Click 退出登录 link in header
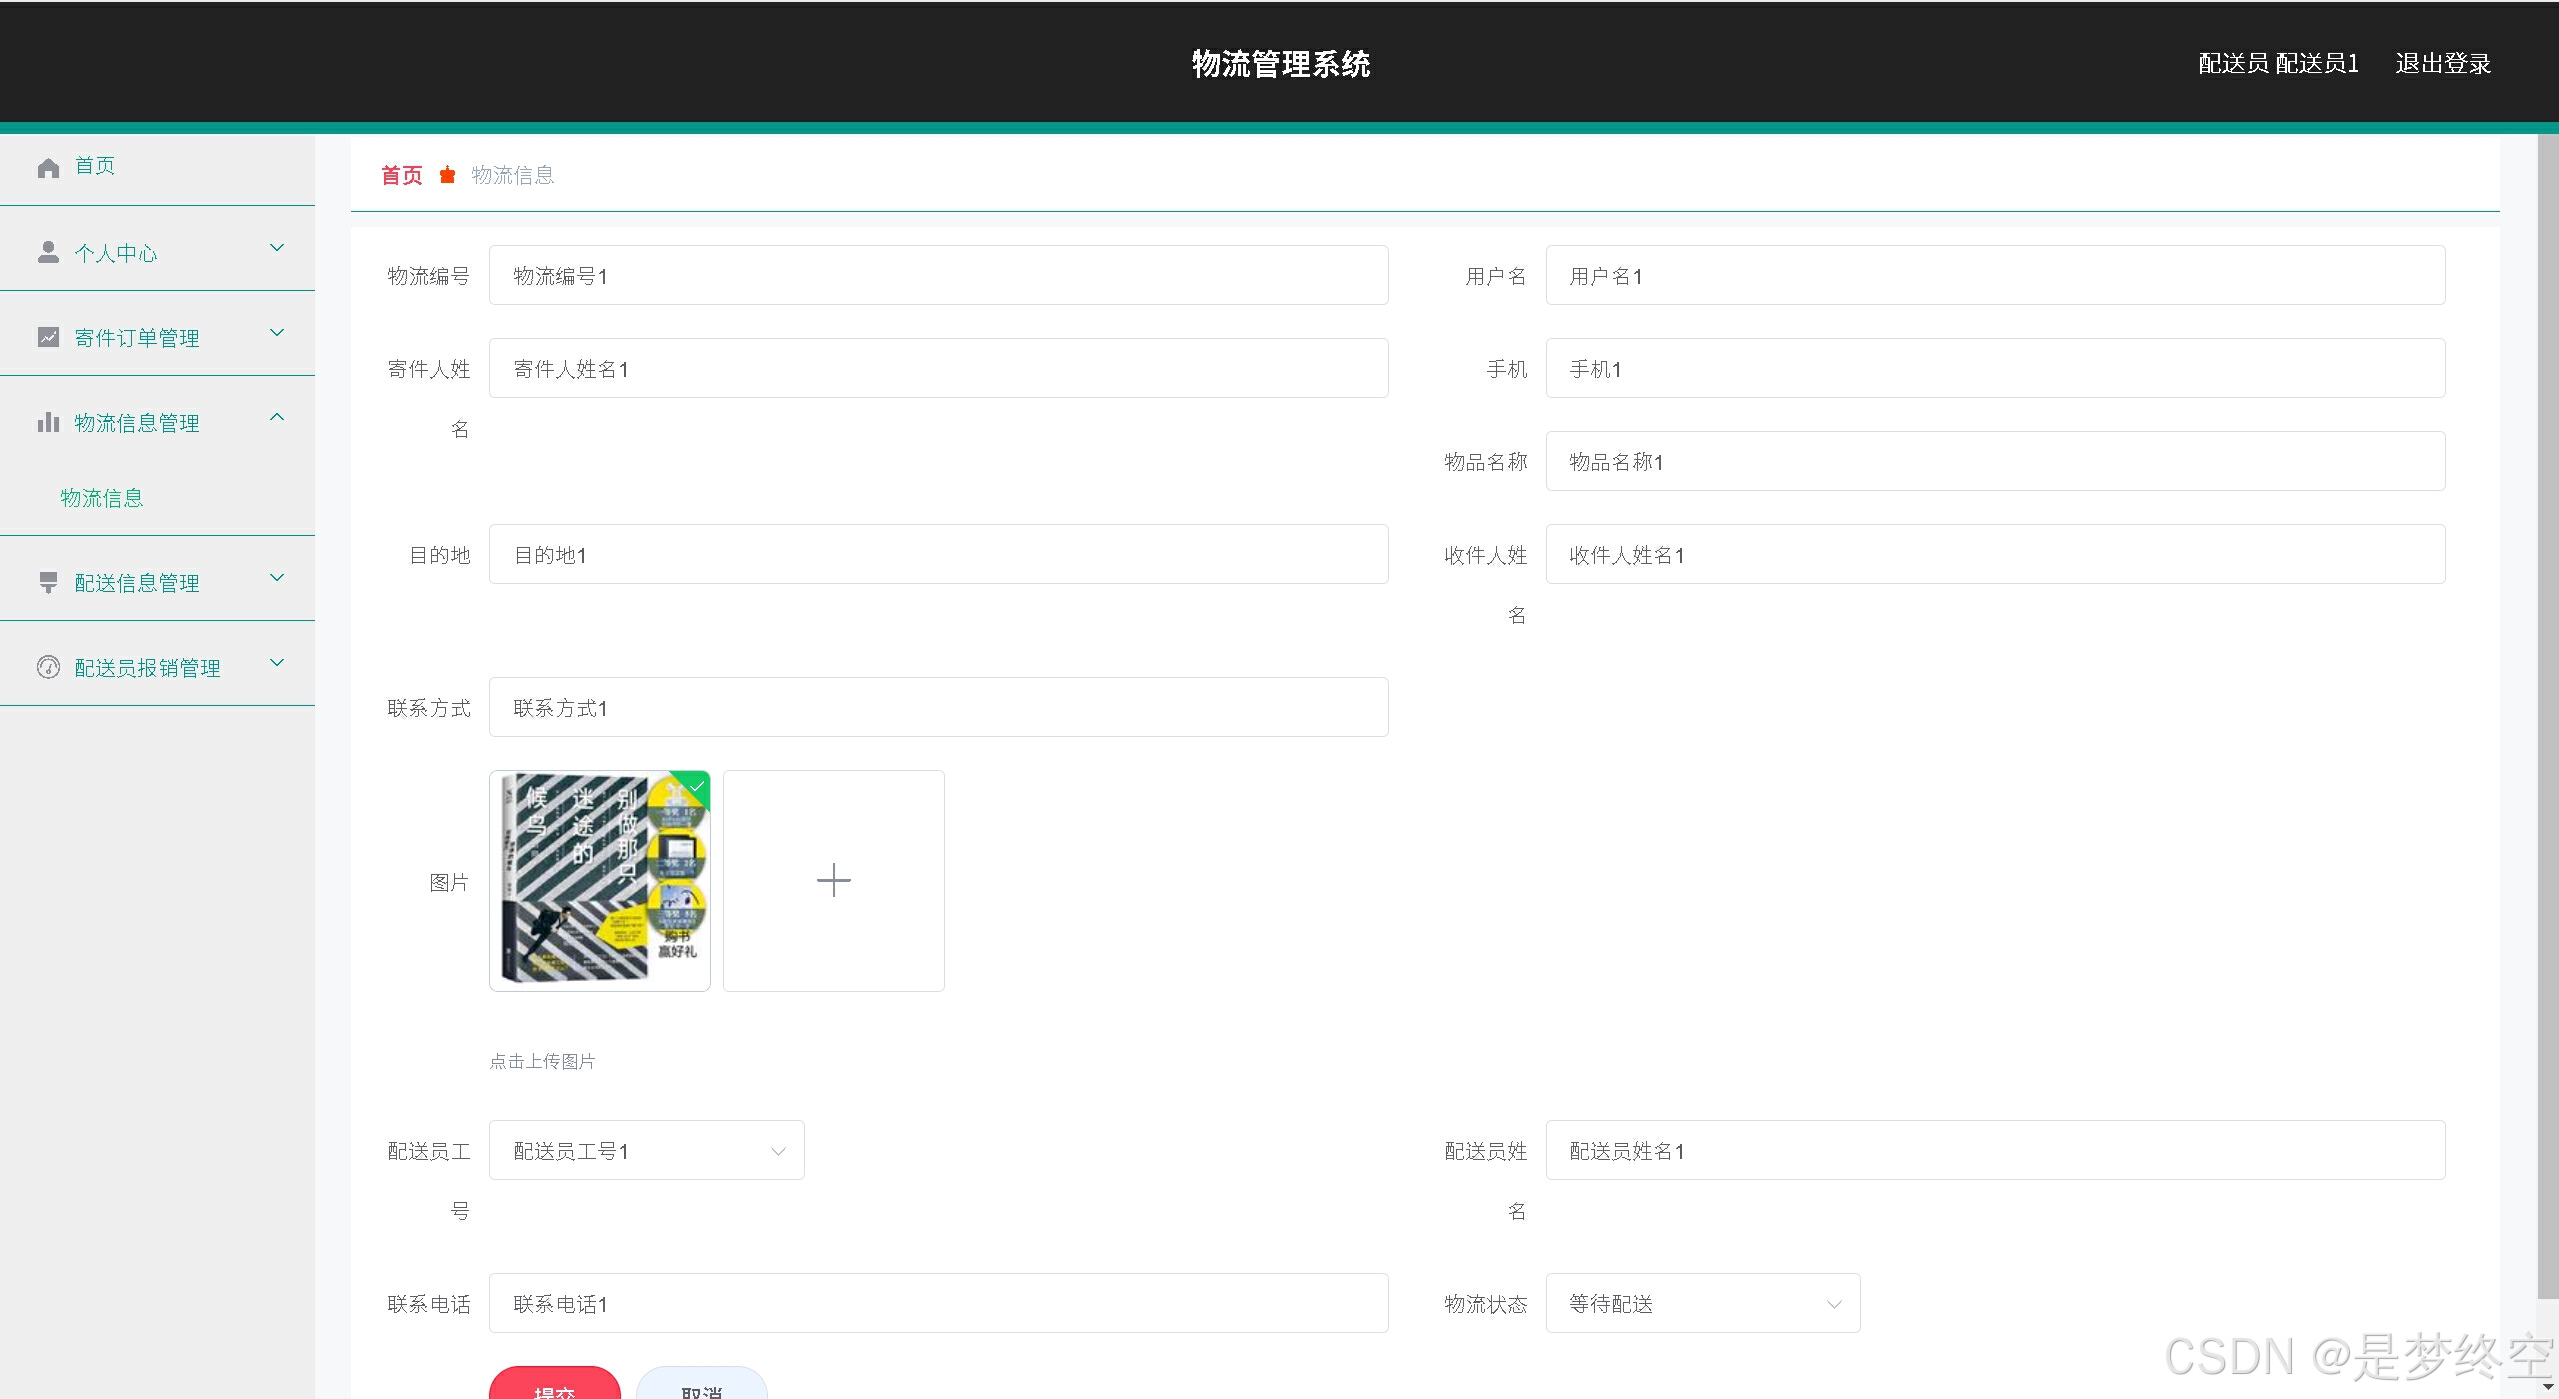Viewport: 2559px width, 1399px height. pyautogui.click(x=2442, y=64)
